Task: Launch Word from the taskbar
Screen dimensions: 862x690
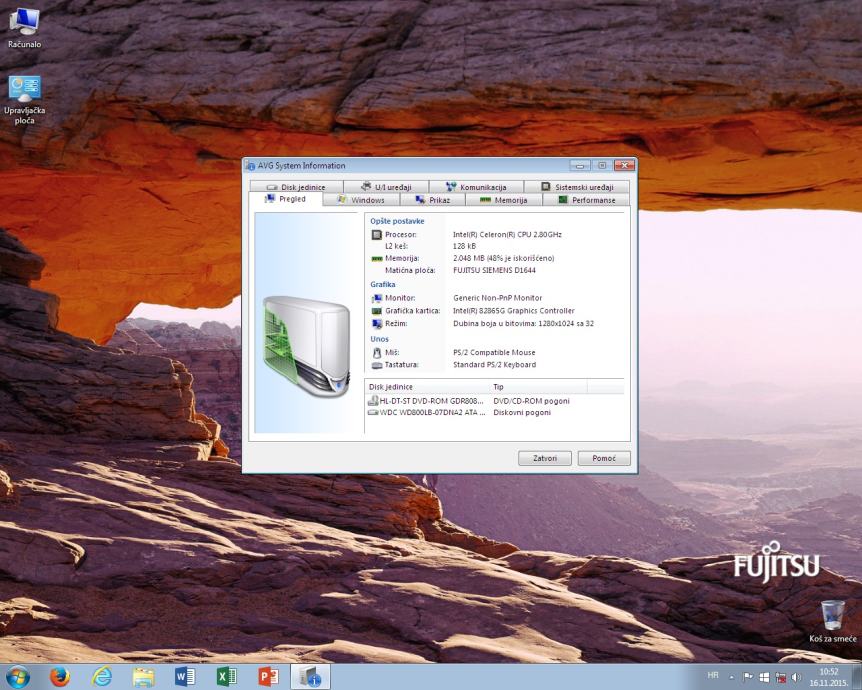Action: 185,677
